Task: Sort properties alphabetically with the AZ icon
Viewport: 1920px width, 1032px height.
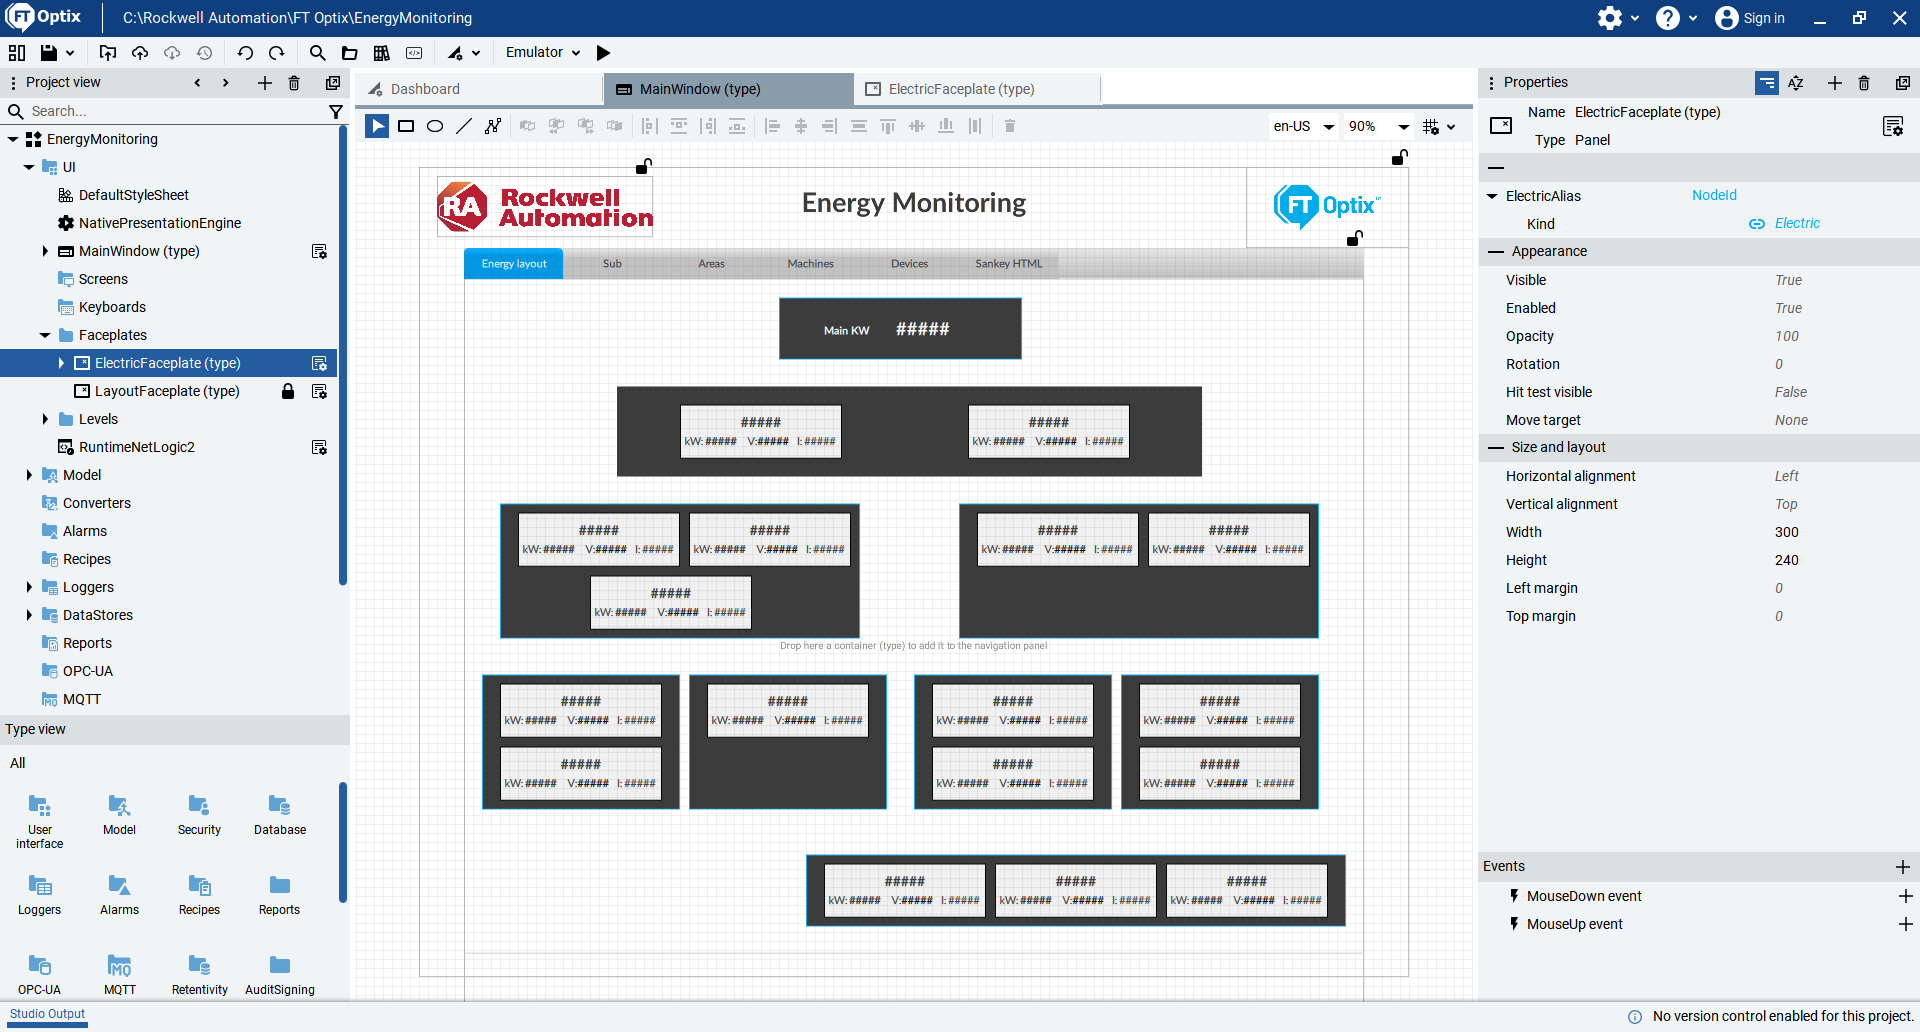Action: pos(1796,83)
